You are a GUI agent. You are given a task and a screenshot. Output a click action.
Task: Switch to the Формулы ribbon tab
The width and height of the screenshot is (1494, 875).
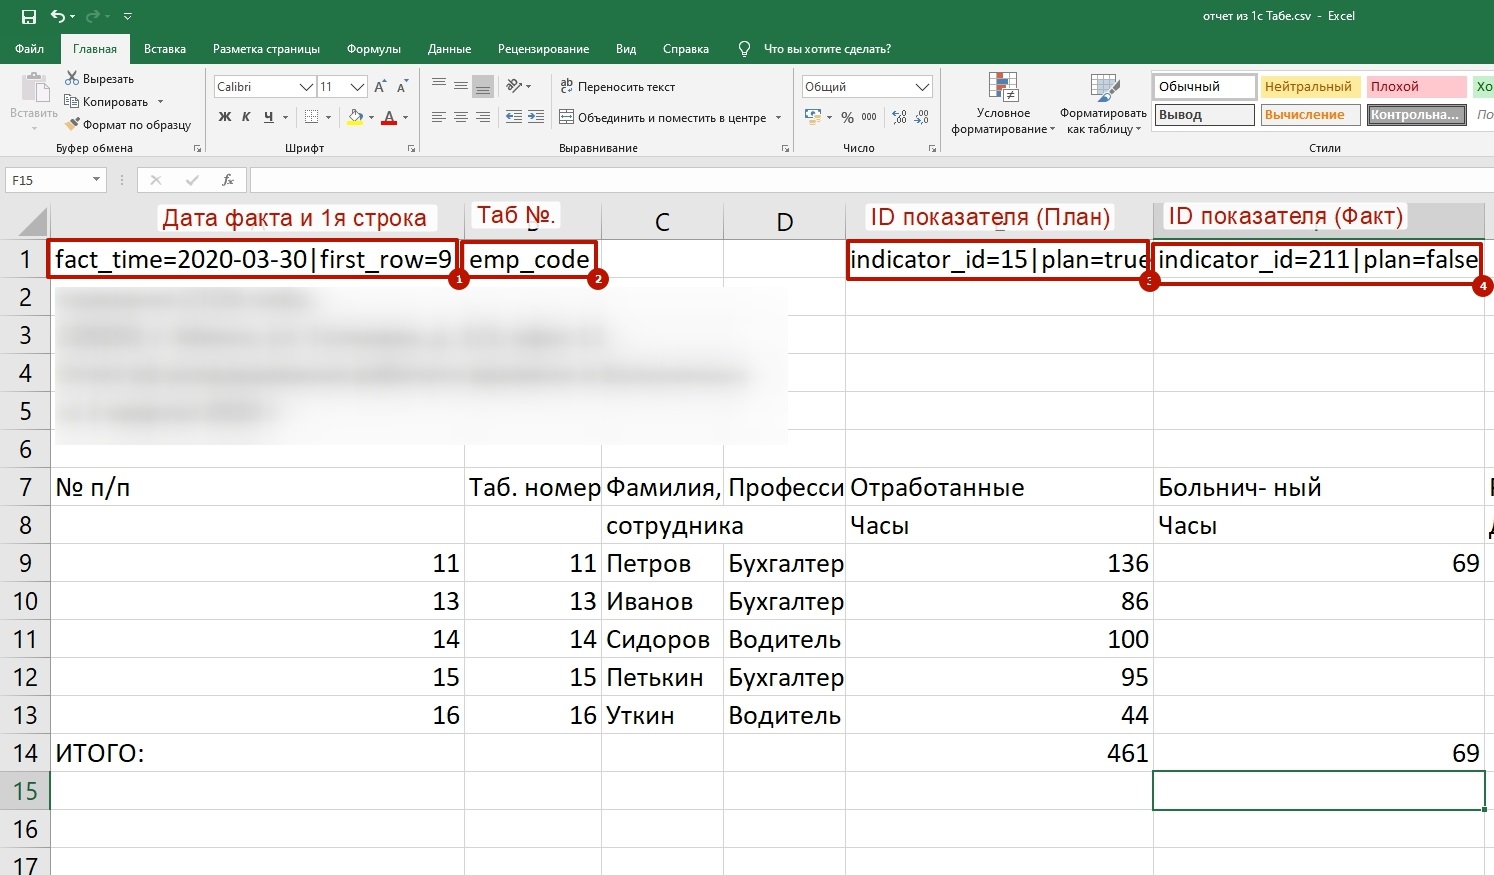(x=373, y=48)
